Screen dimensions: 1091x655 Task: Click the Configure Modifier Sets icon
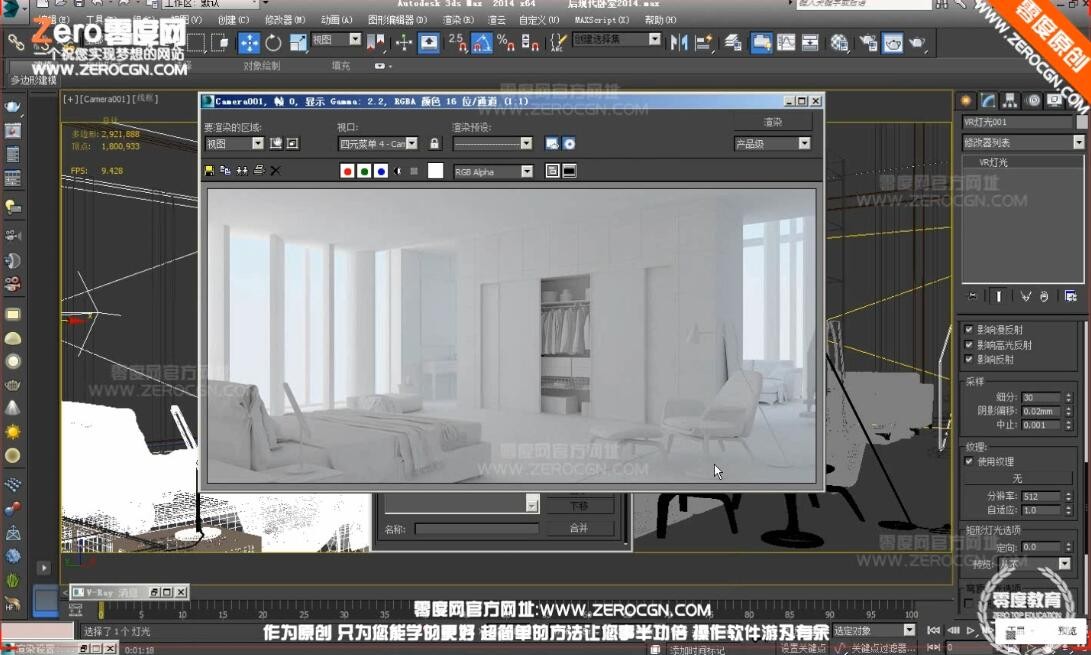coord(1070,297)
